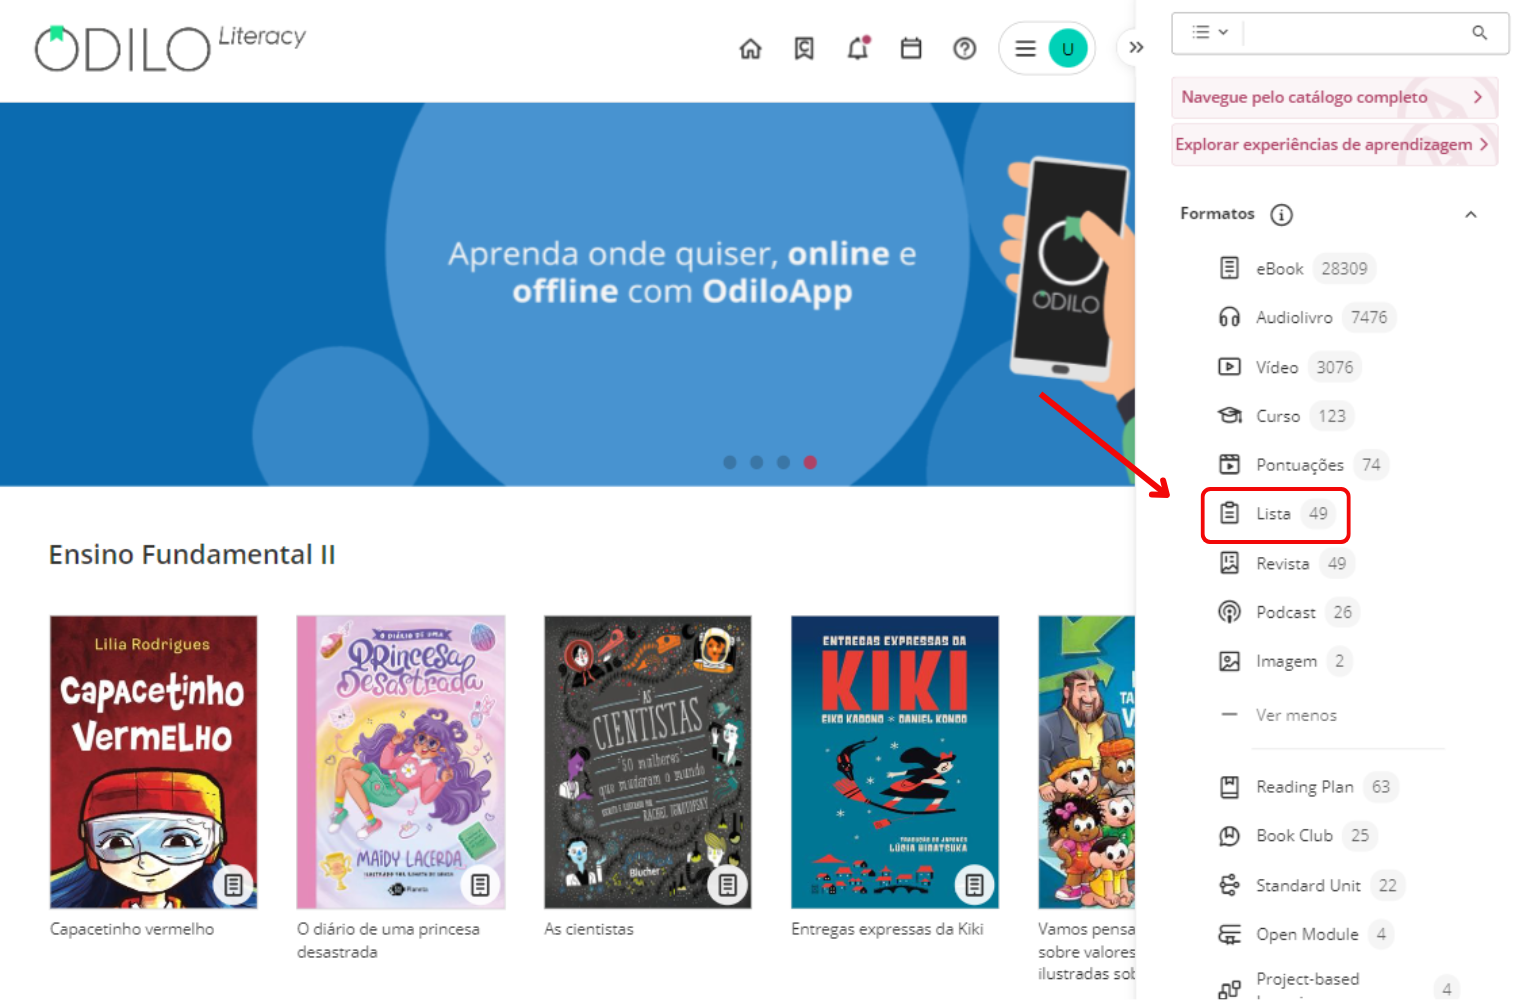This screenshot has width=1540, height=1000.
Task: Collapse side panel with double chevron
Action: click(x=1136, y=47)
